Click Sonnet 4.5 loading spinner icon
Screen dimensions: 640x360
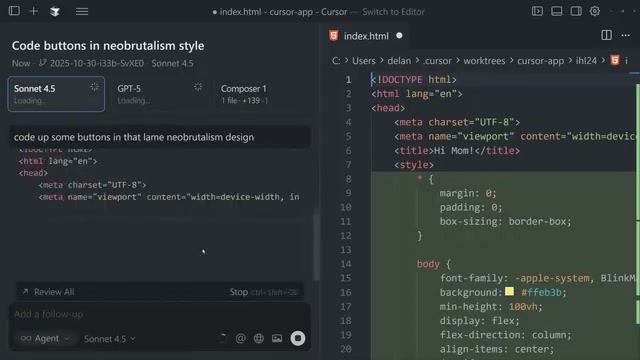click(94, 87)
